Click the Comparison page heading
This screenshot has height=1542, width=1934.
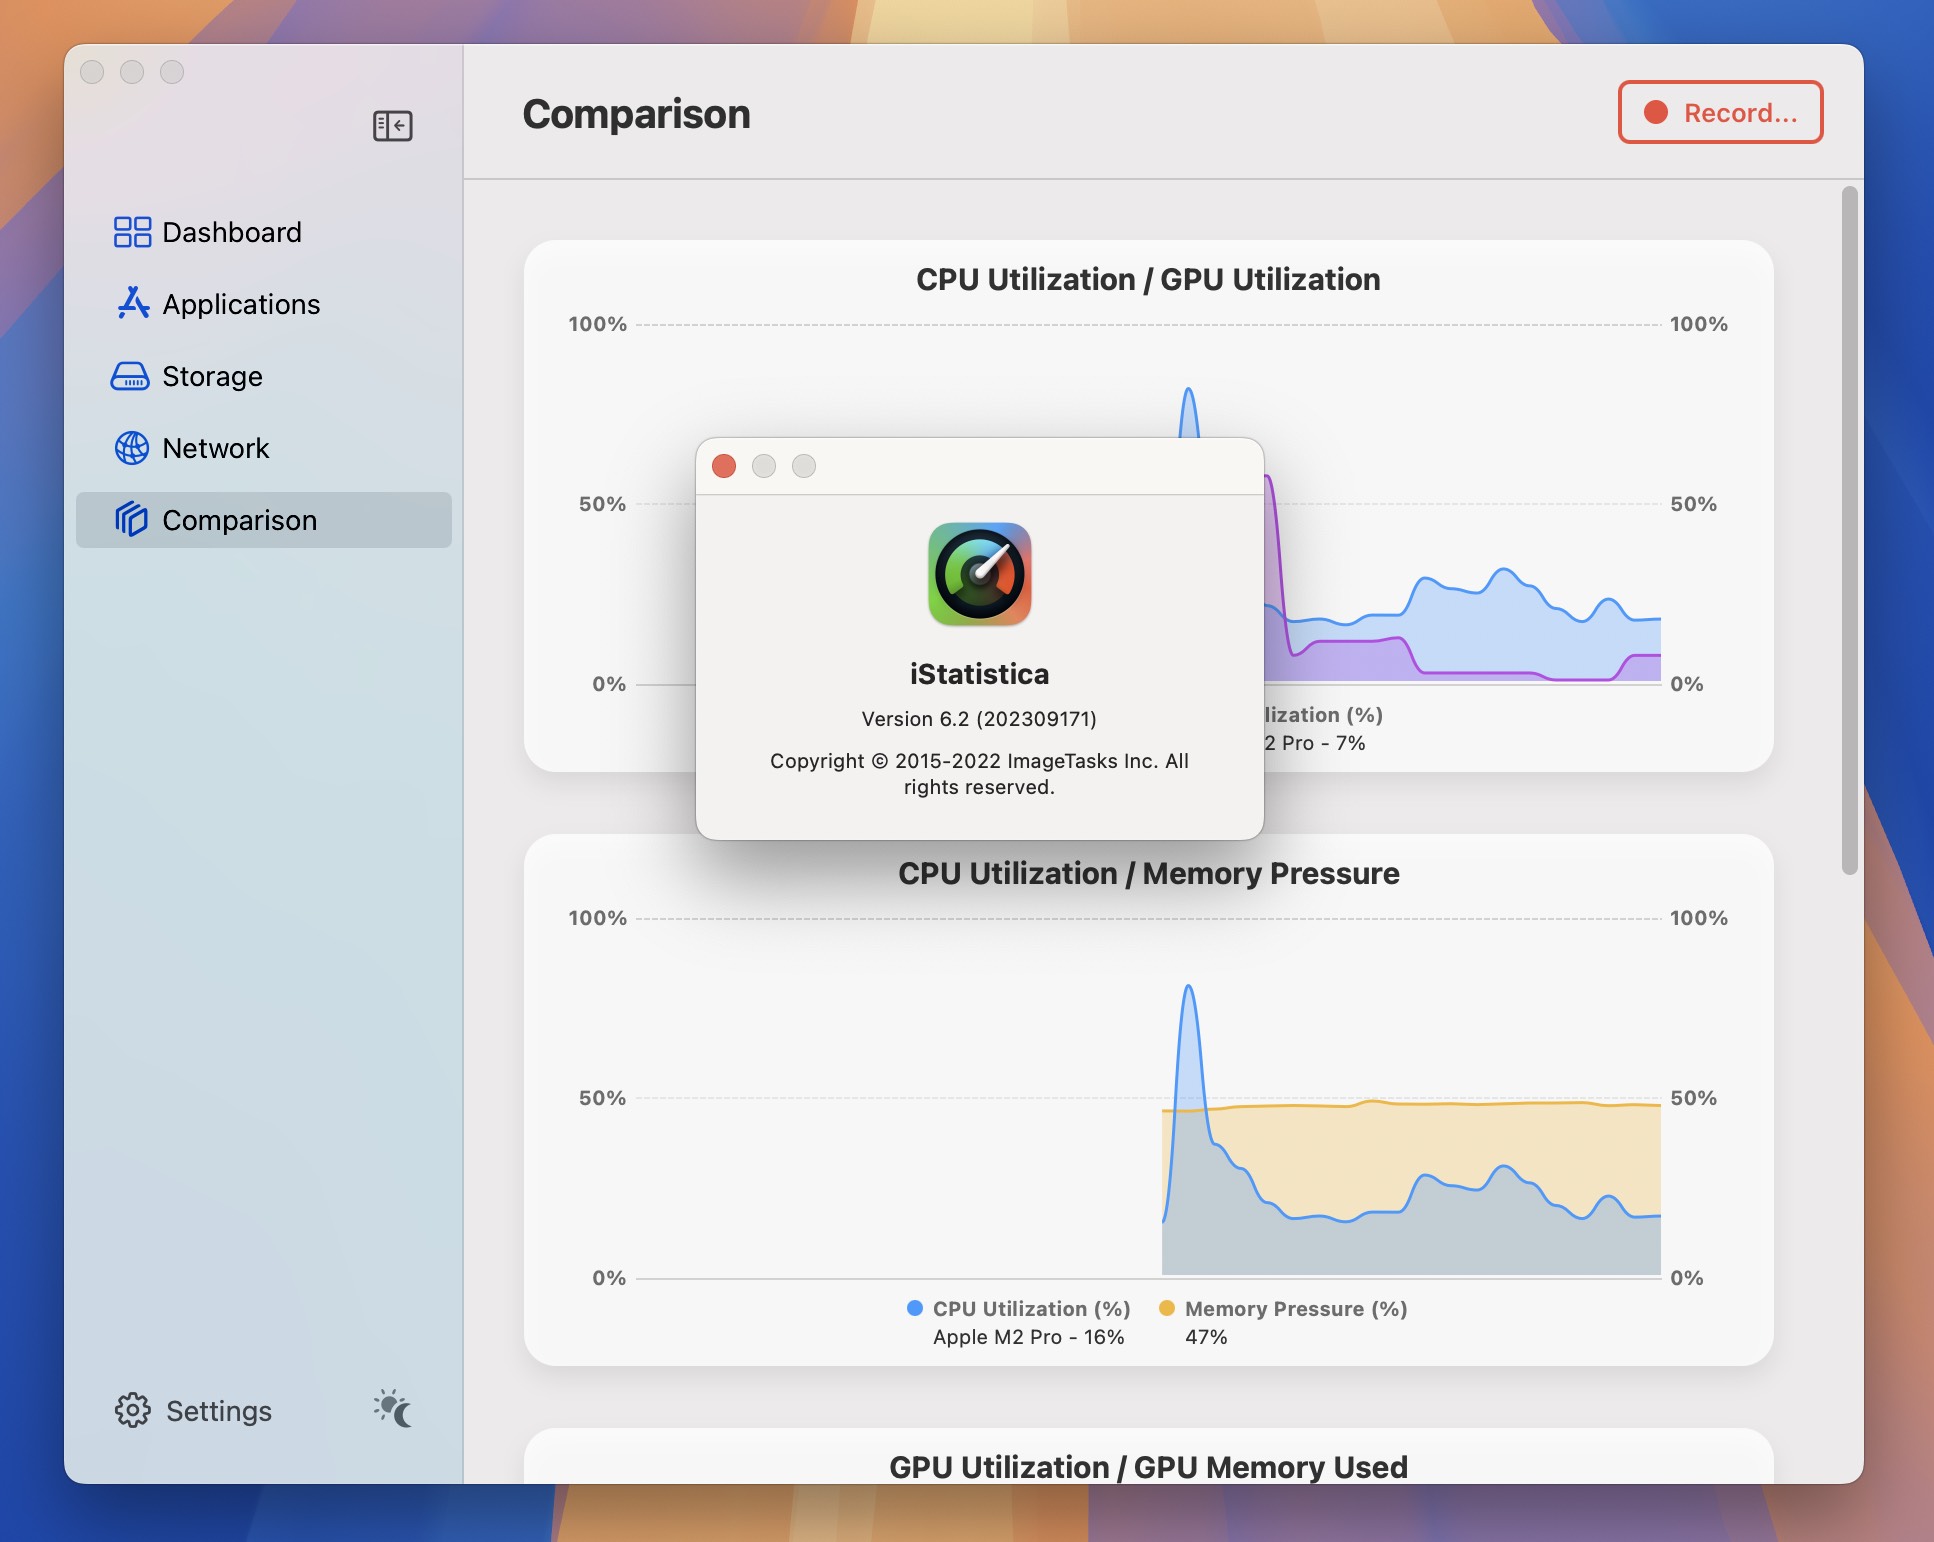click(636, 114)
